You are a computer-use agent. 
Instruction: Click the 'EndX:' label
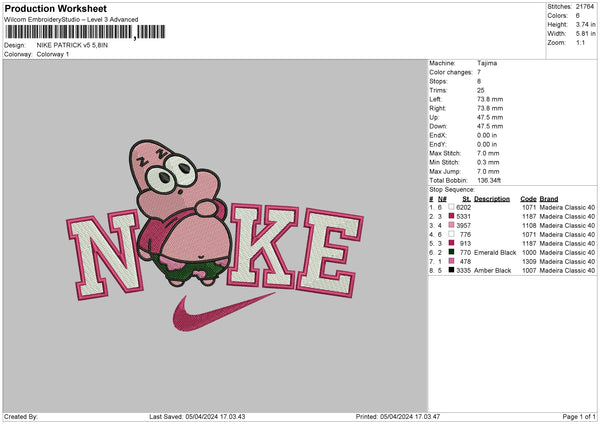click(438, 135)
